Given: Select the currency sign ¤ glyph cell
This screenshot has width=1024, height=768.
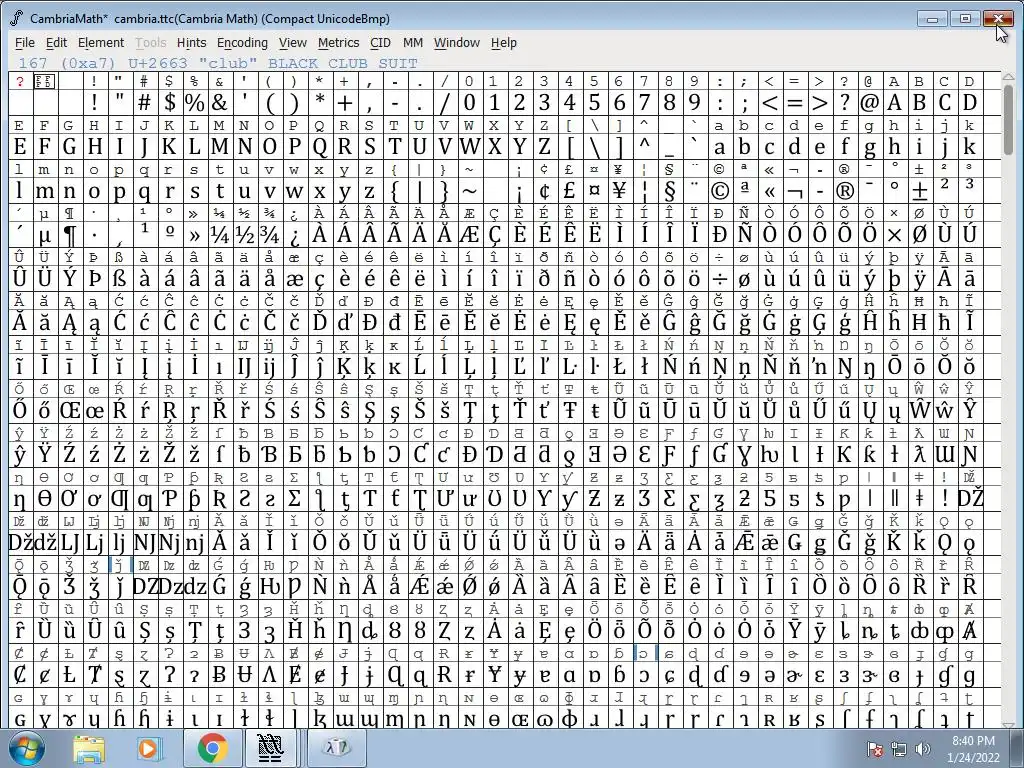Looking at the screenshot, I should pyautogui.click(x=594, y=191).
